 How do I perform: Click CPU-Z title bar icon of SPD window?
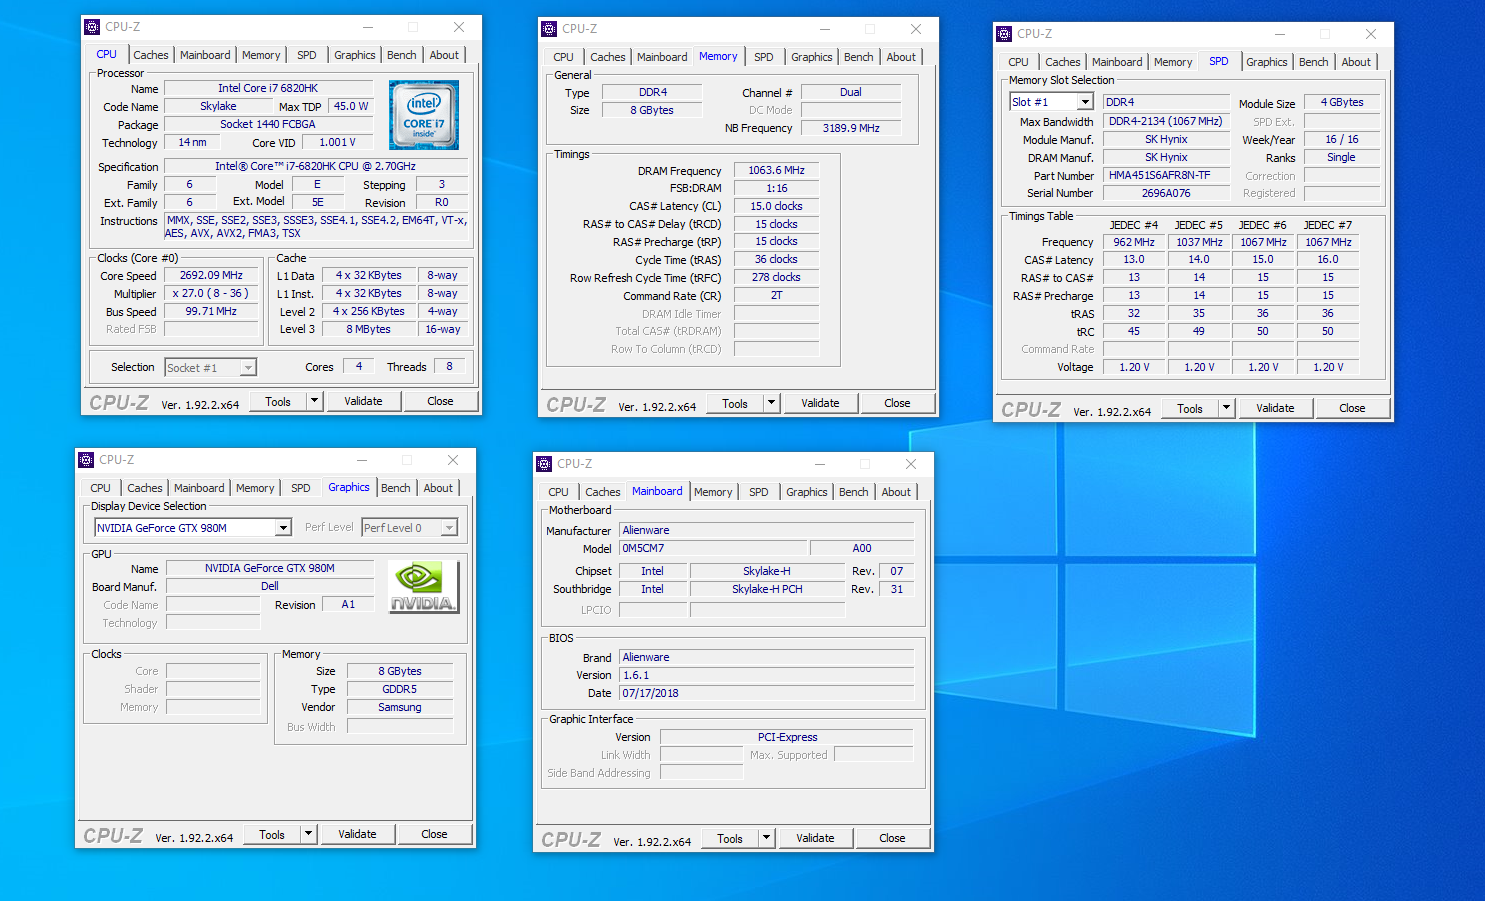pyautogui.click(x=1004, y=34)
